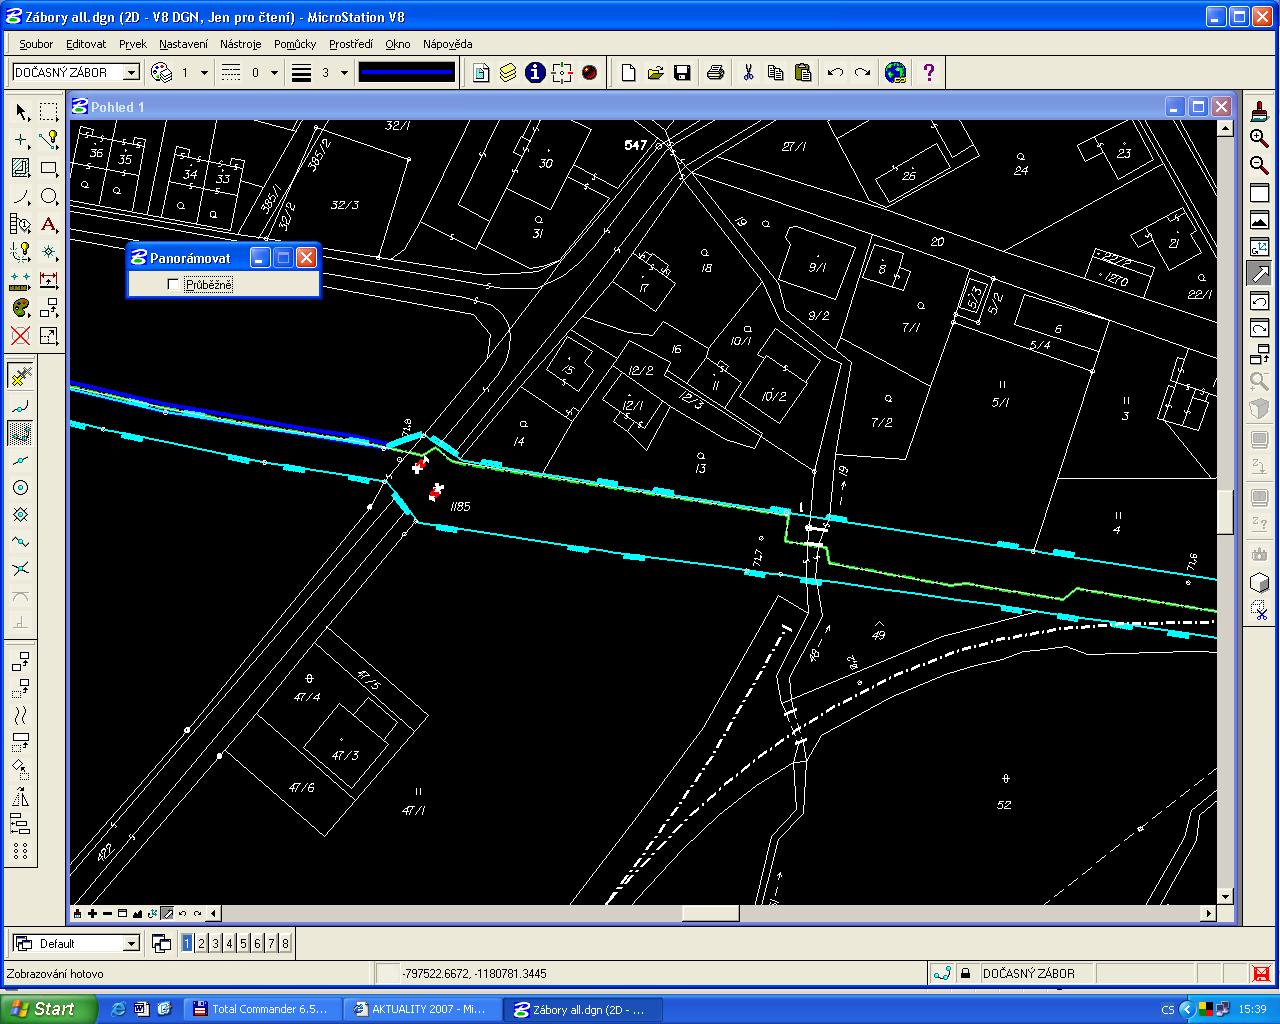Screen dimensions: 1280x1024
Task: Activate the Zoom In view tool
Action: [x=1259, y=138]
